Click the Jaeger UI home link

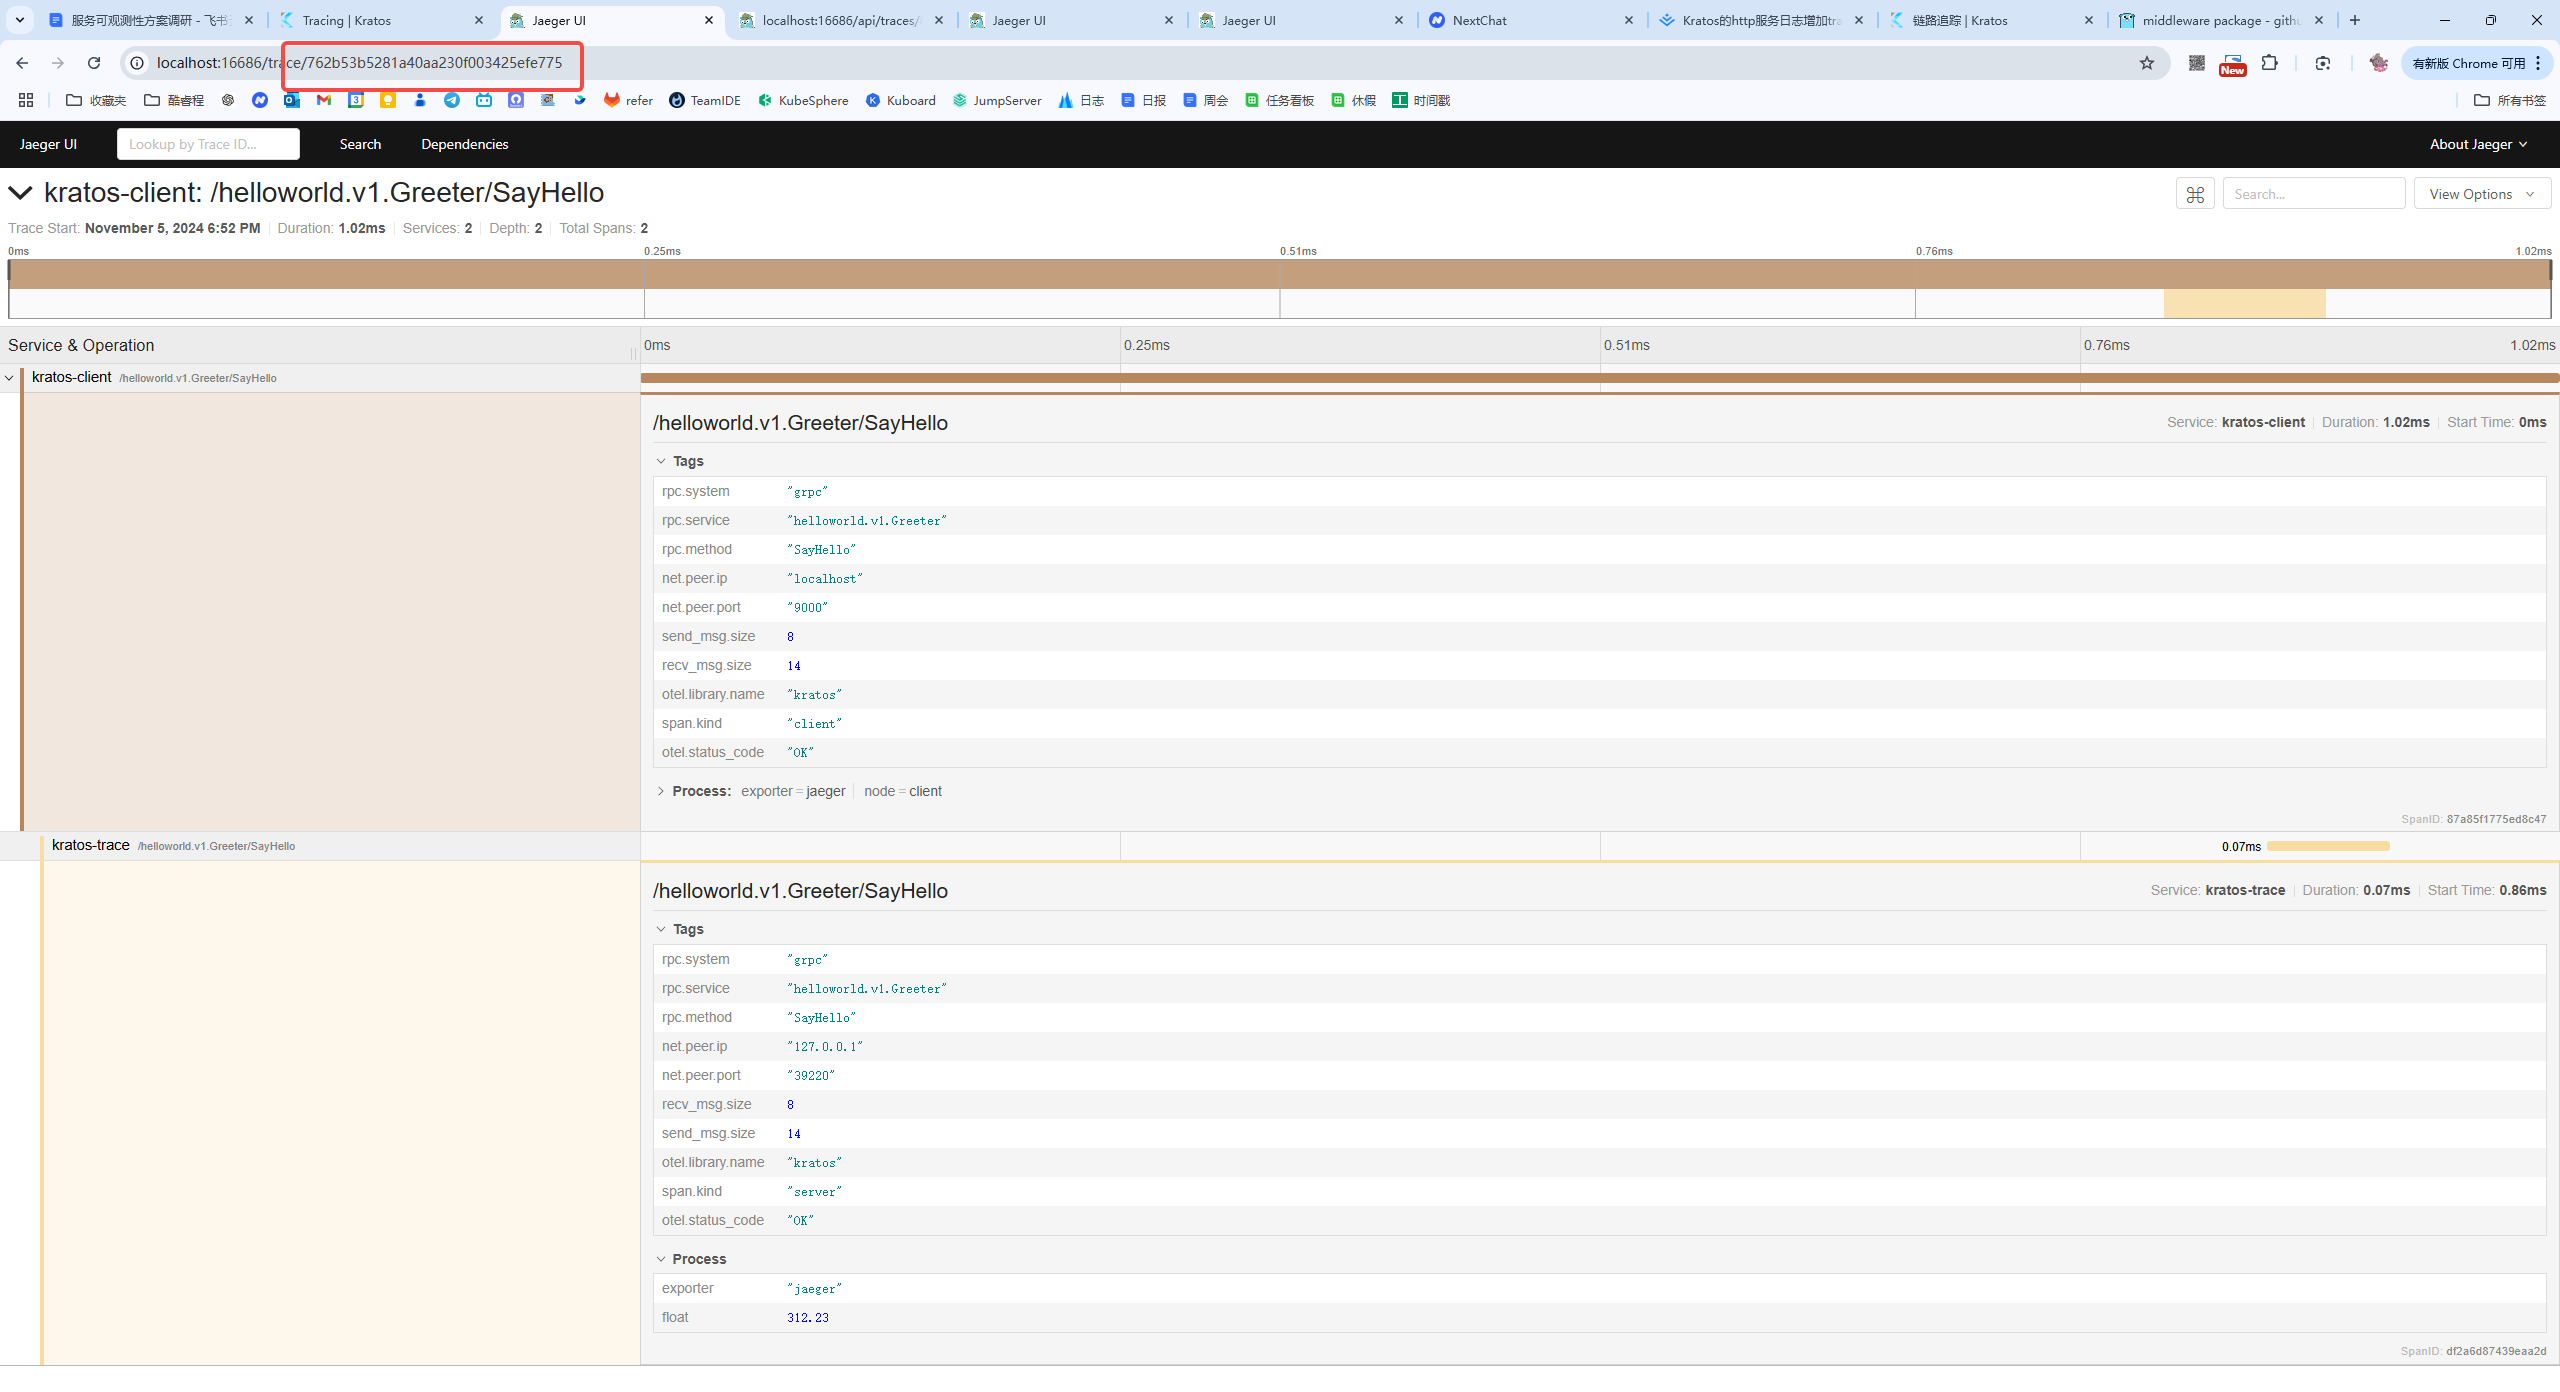pos(48,144)
